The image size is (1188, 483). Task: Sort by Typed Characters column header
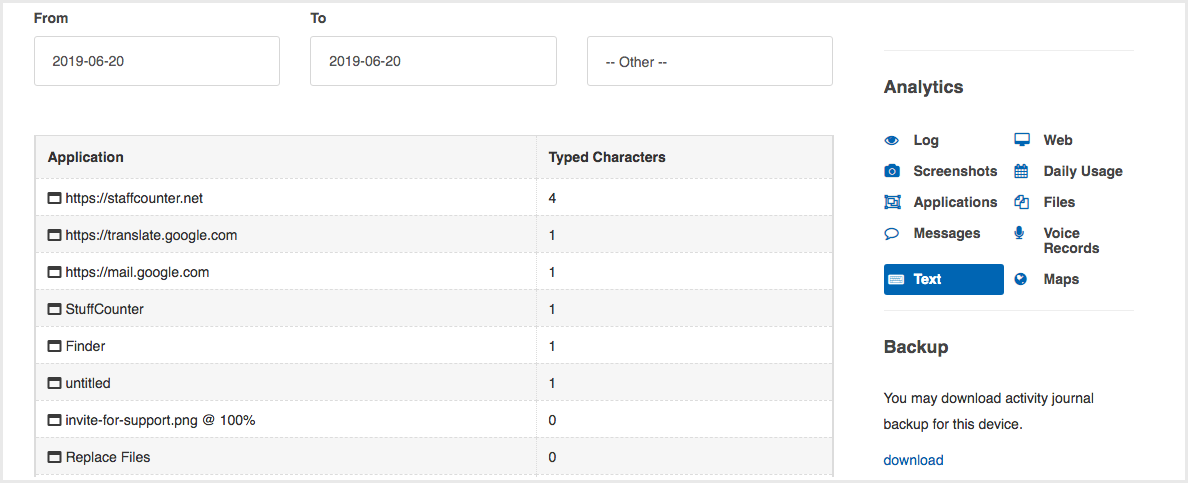(x=607, y=158)
